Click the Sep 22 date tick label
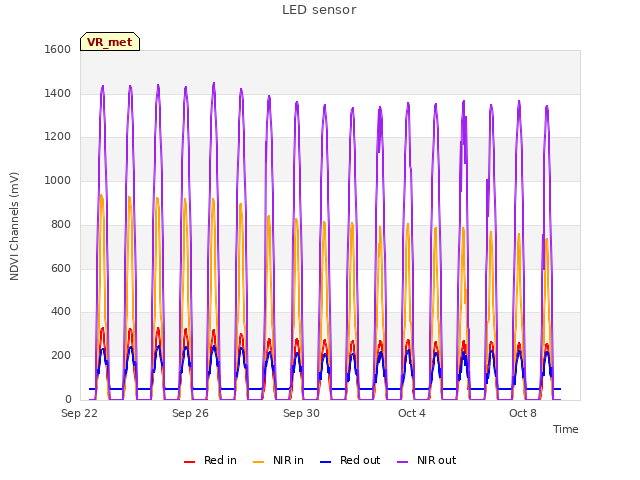640x480 pixels. point(80,413)
